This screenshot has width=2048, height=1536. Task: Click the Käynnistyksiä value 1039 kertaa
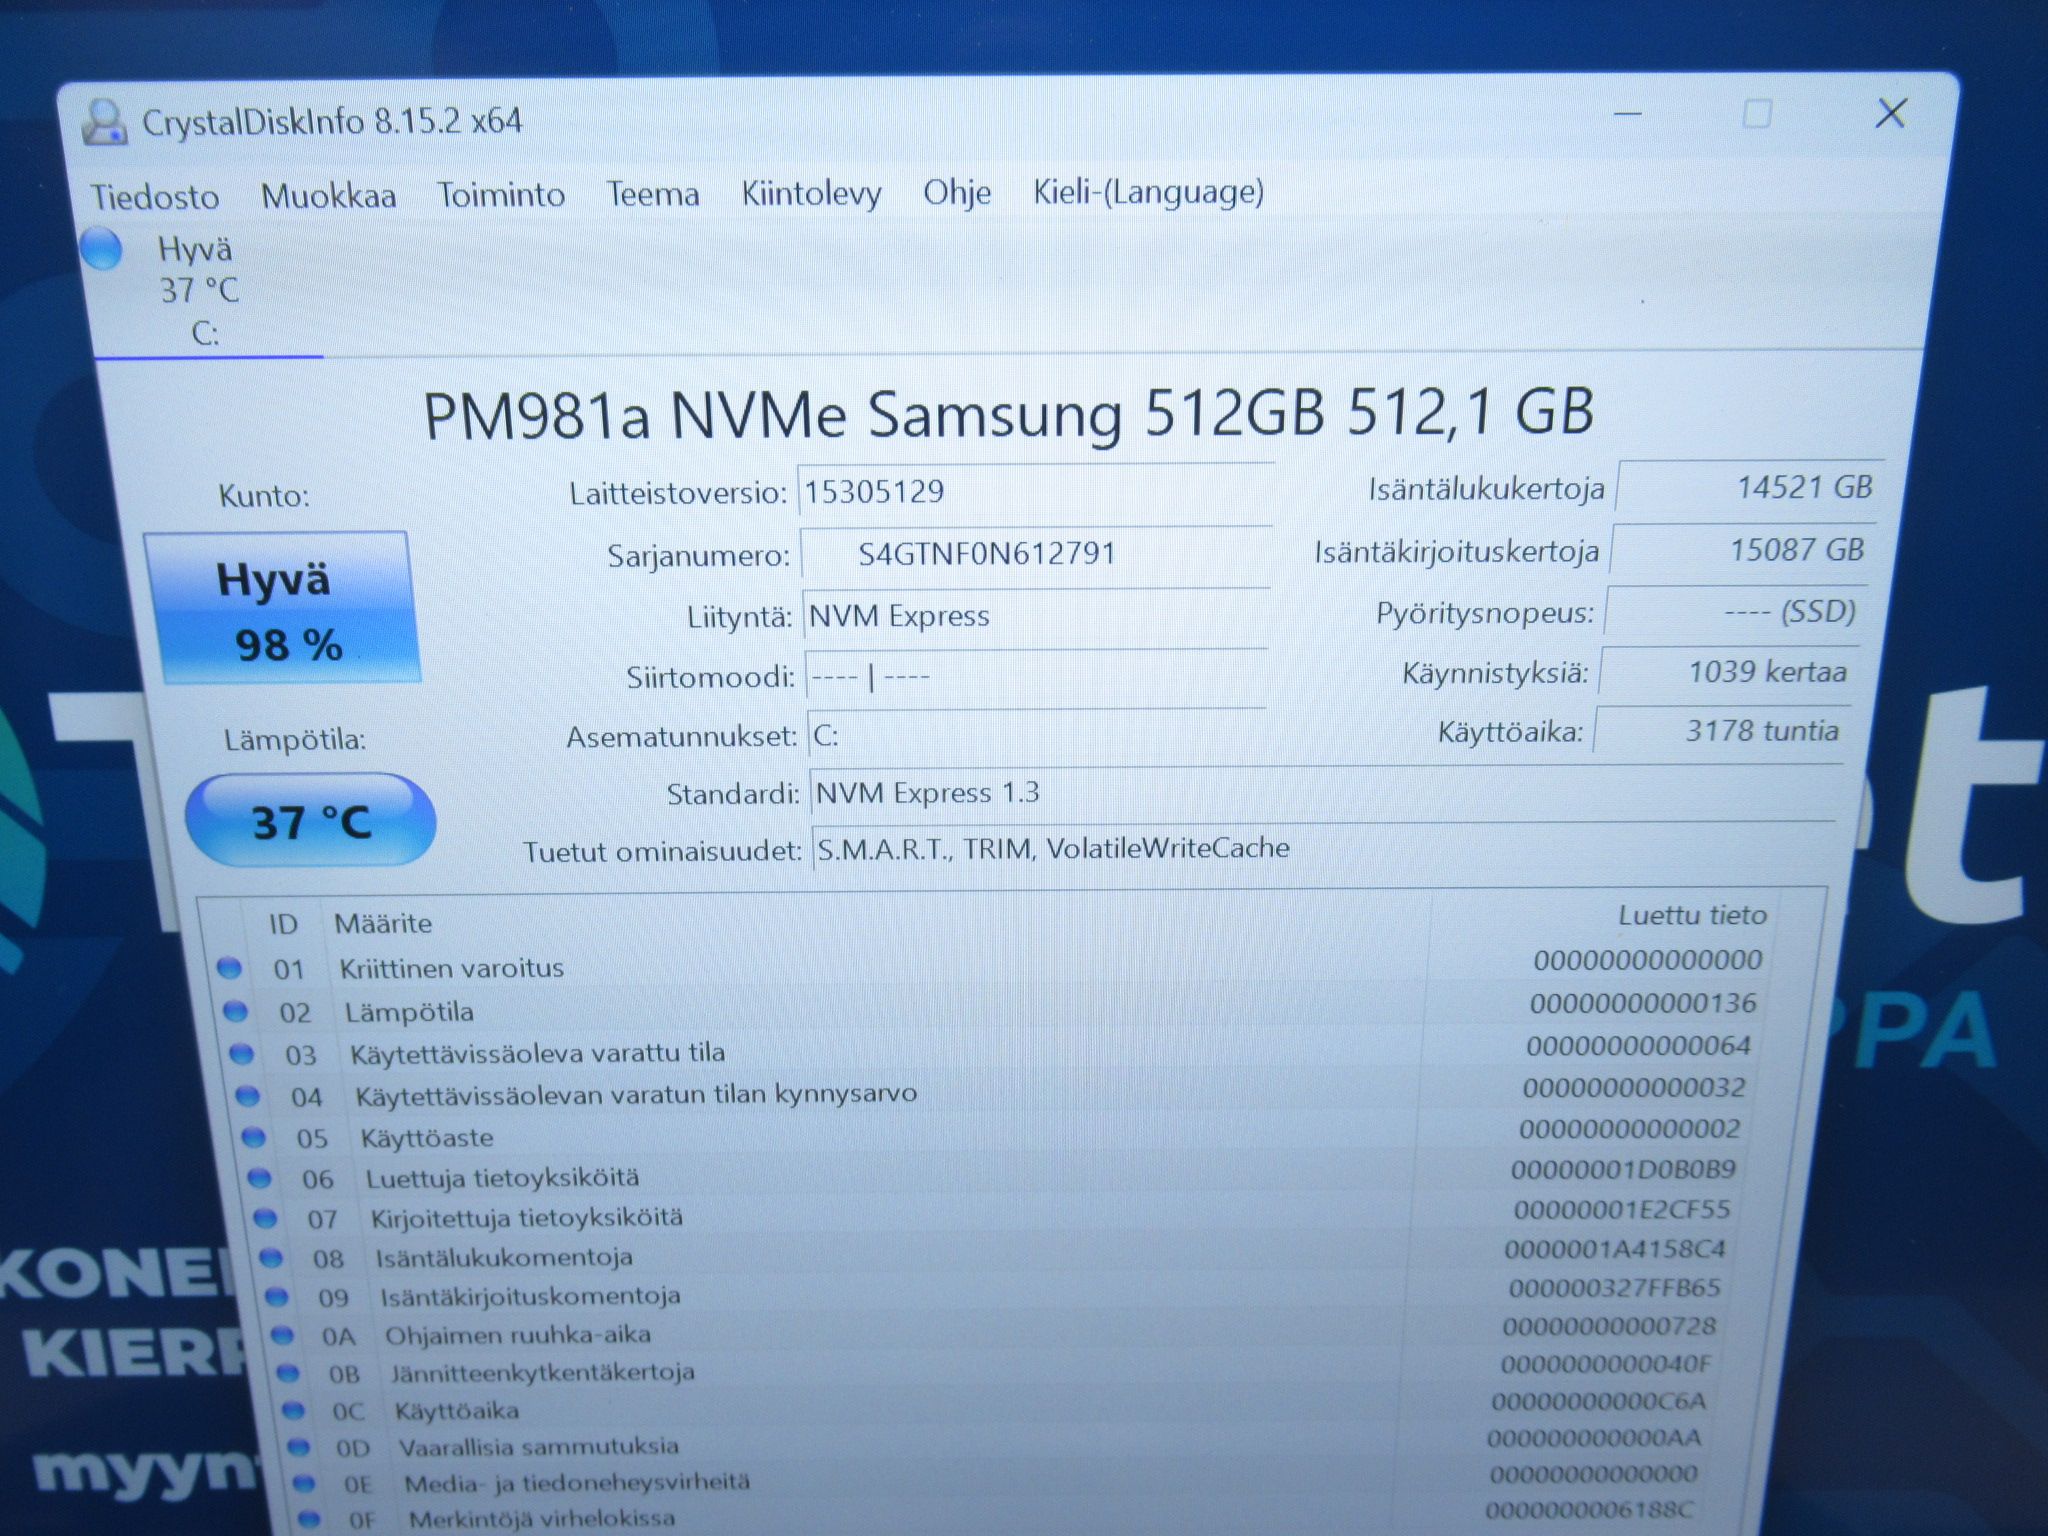(x=1727, y=671)
